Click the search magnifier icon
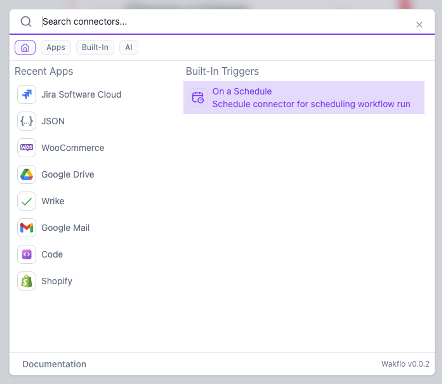442x384 pixels. pos(26,22)
